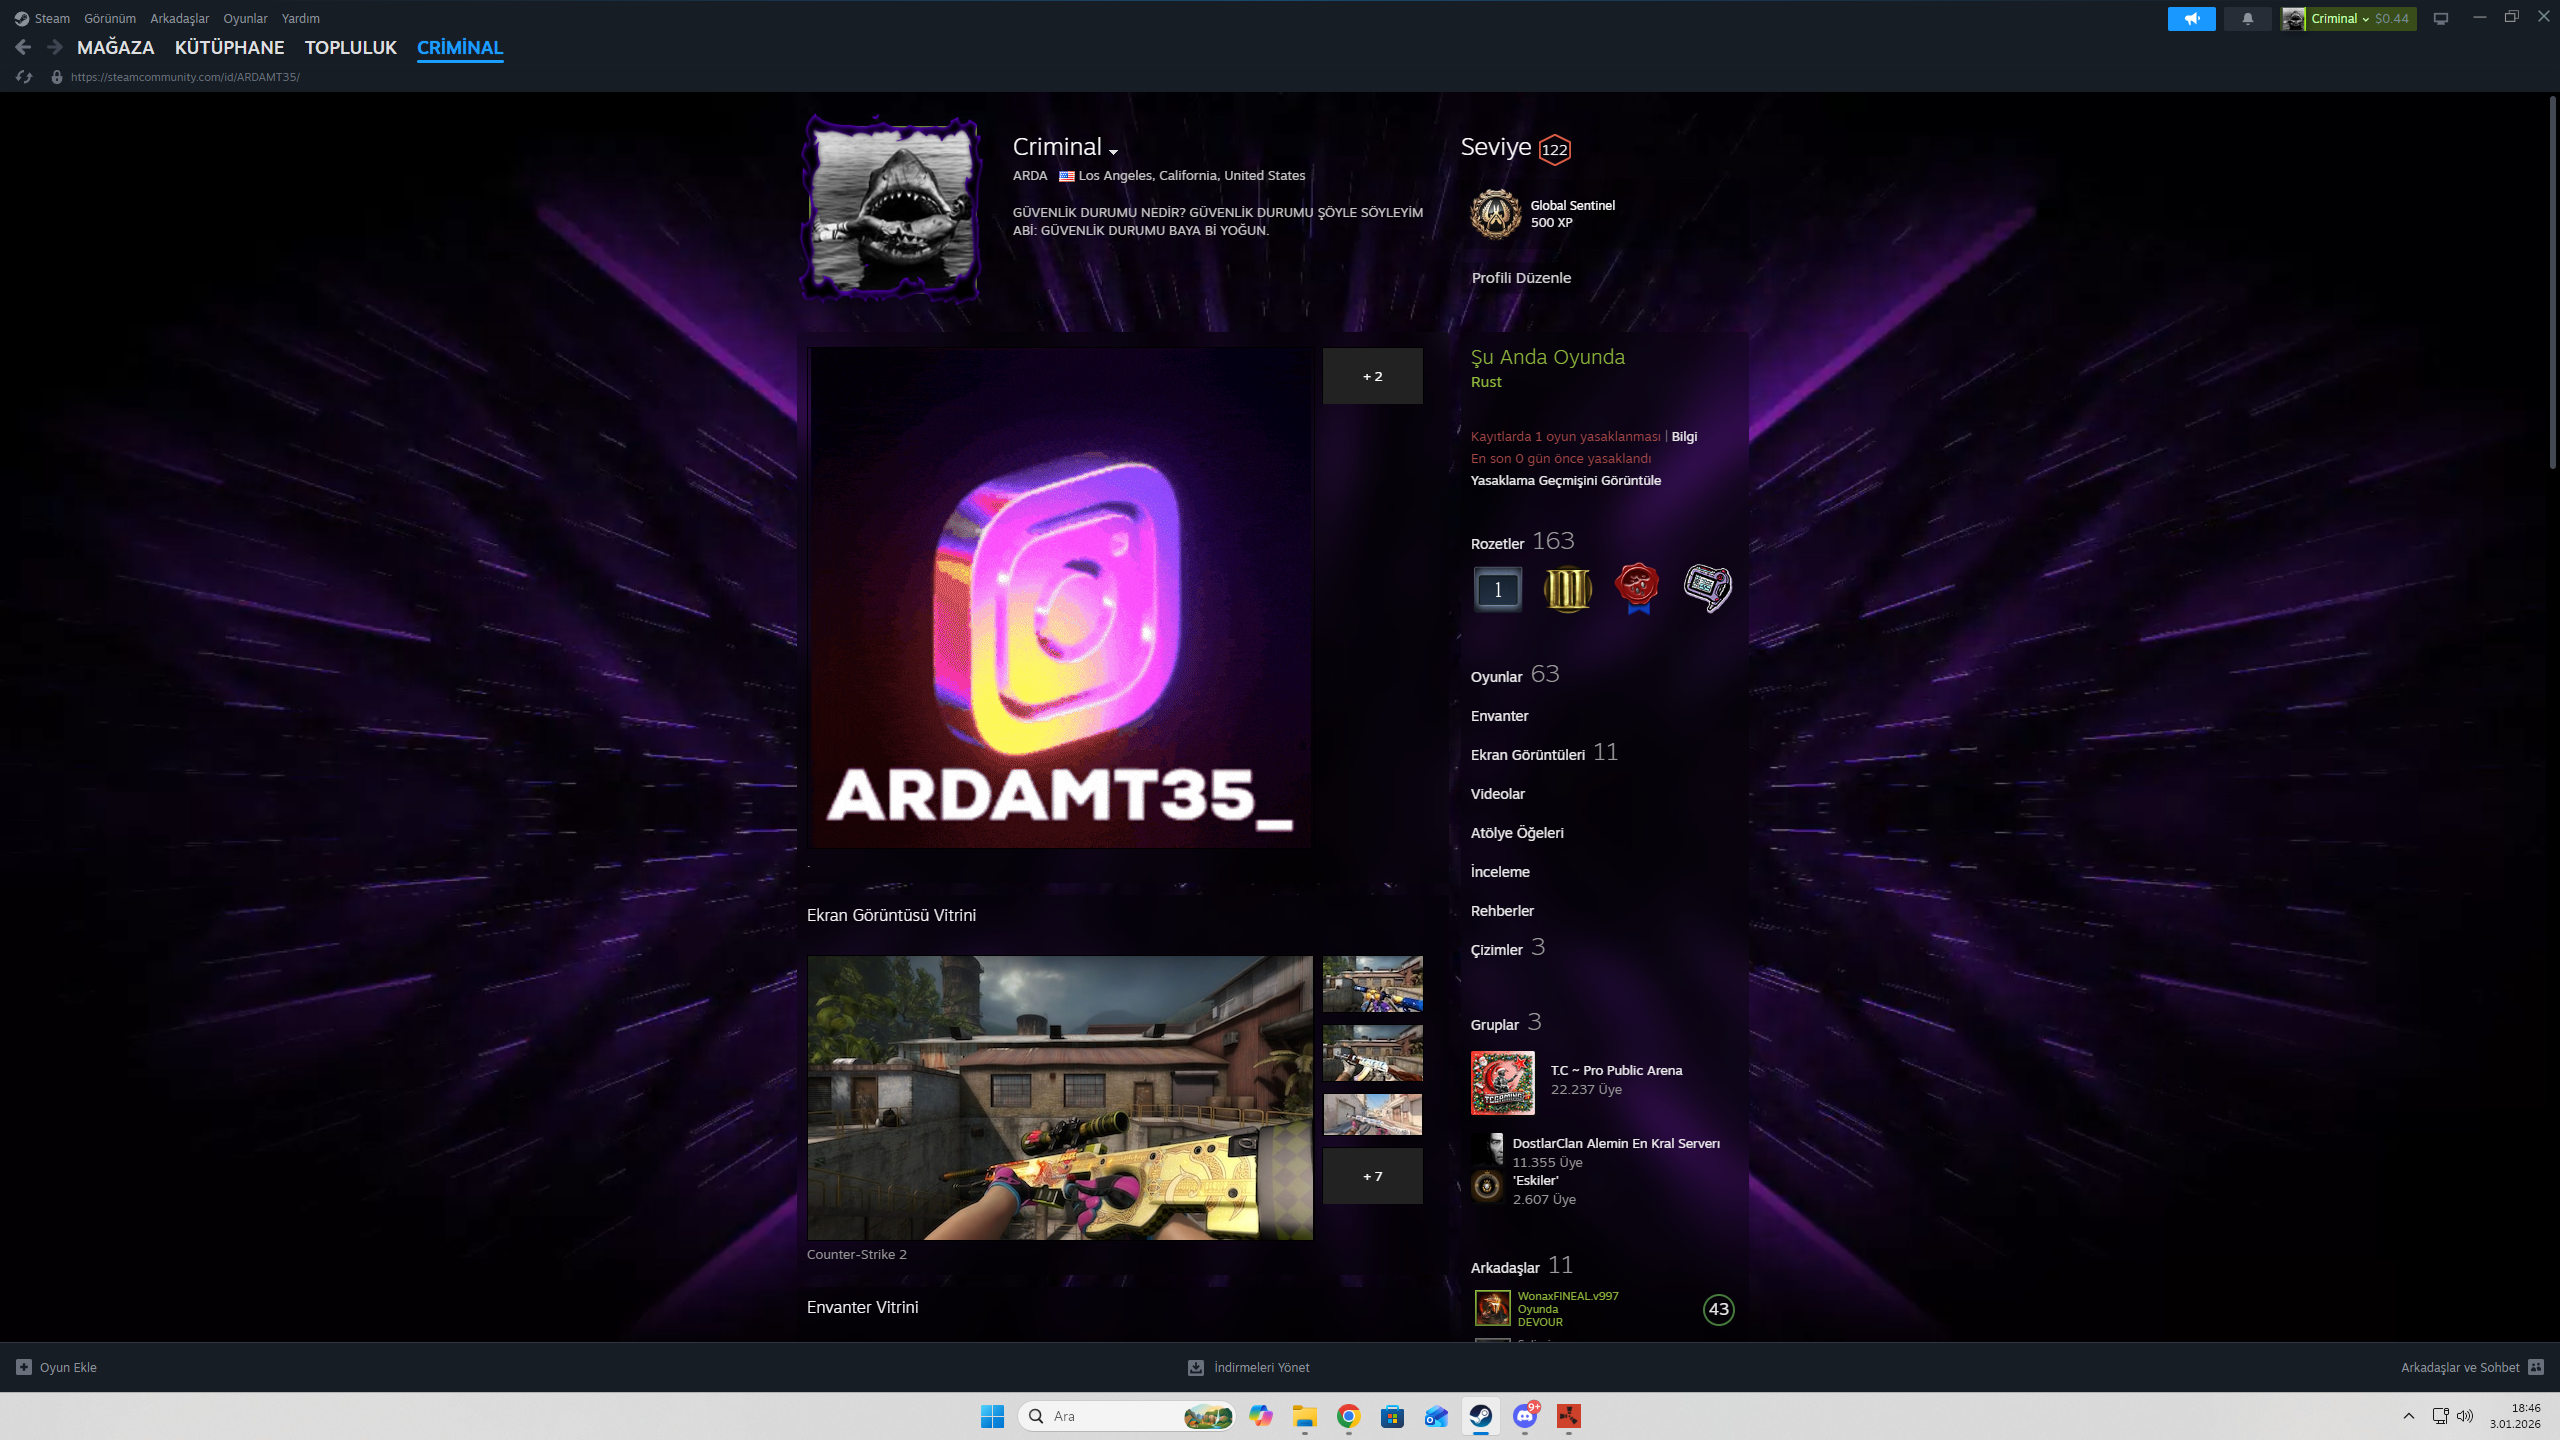Viewport: 2560px width, 1440px height.
Task: Open the Arkadaşlar menu in the title bar
Action: 180,18
